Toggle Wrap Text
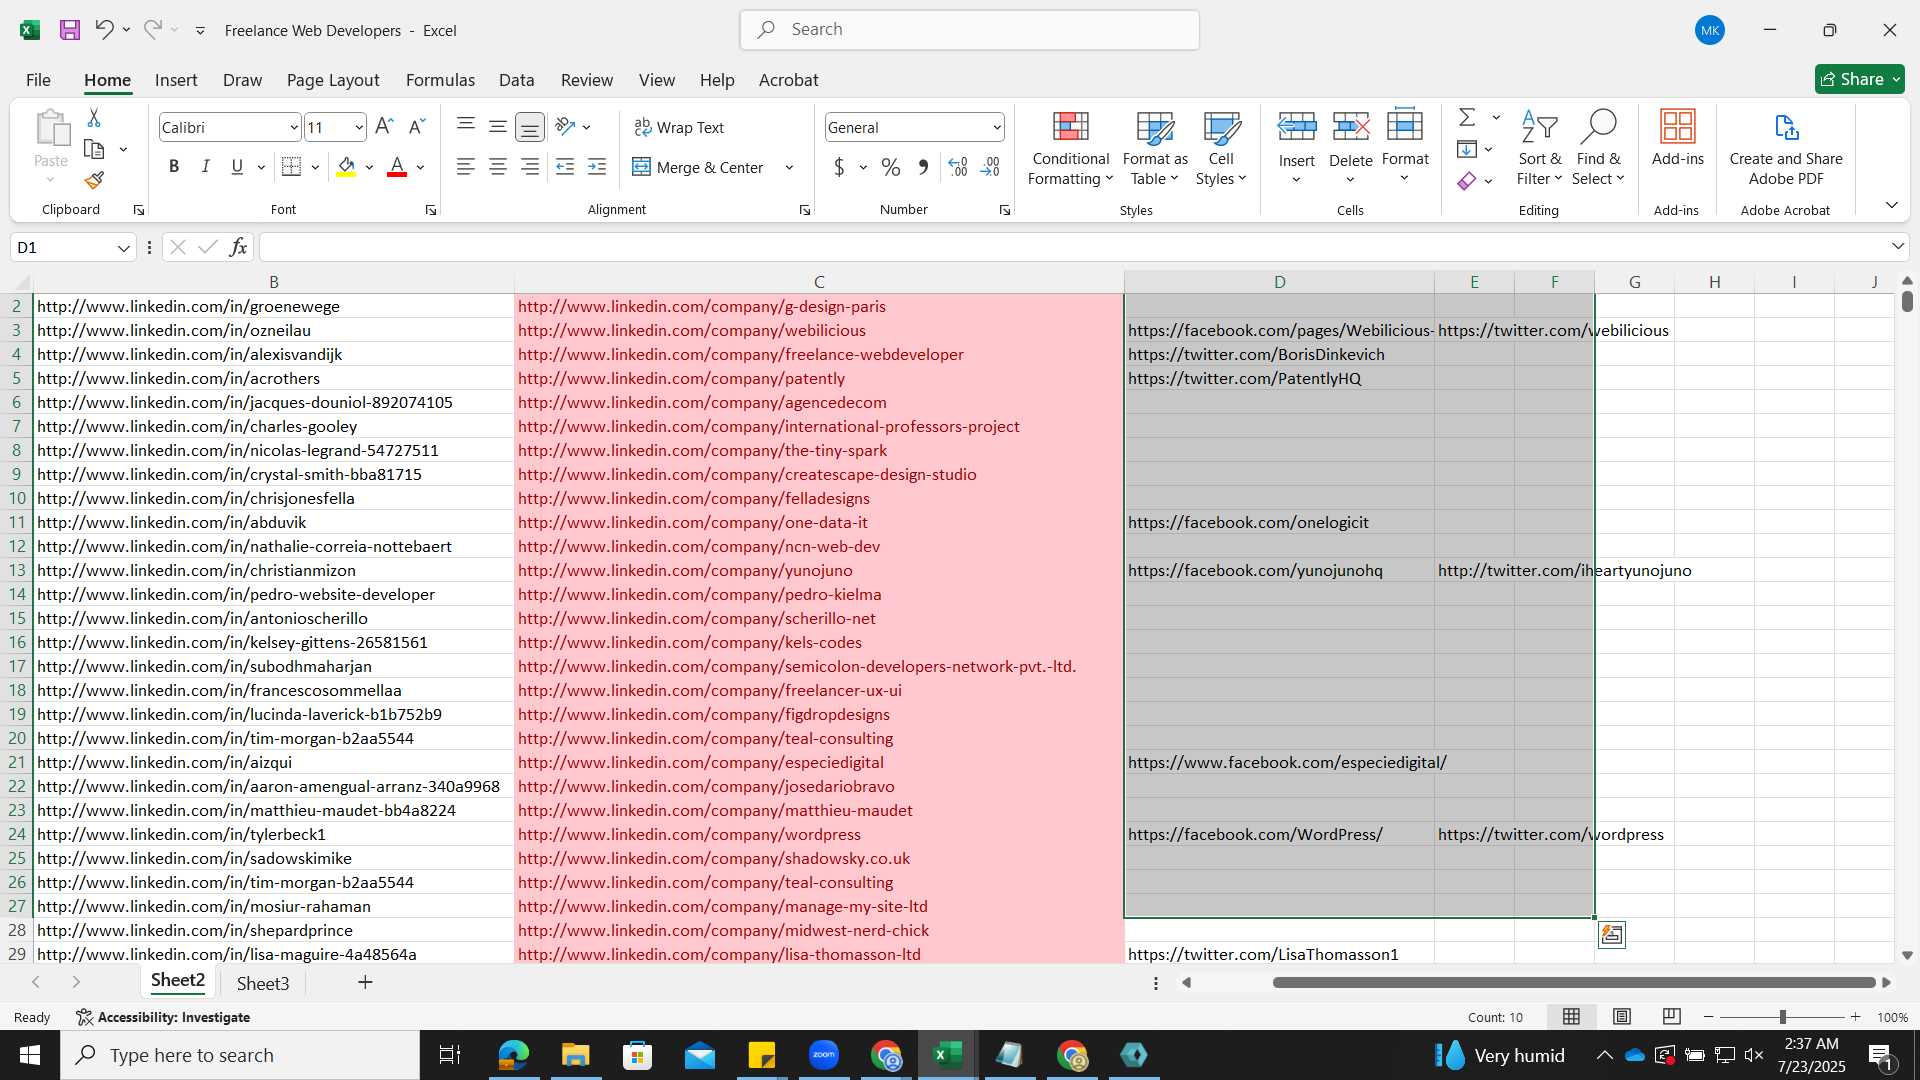The width and height of the screenshot is (1920, 1080). (x=679, y=127)
